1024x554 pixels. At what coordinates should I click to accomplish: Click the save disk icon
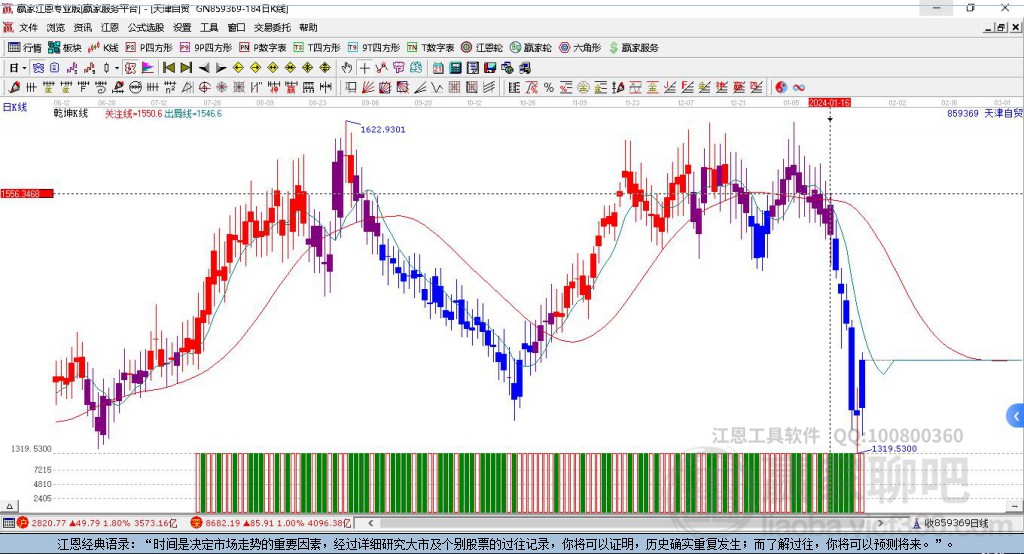[x=490, y=68]
